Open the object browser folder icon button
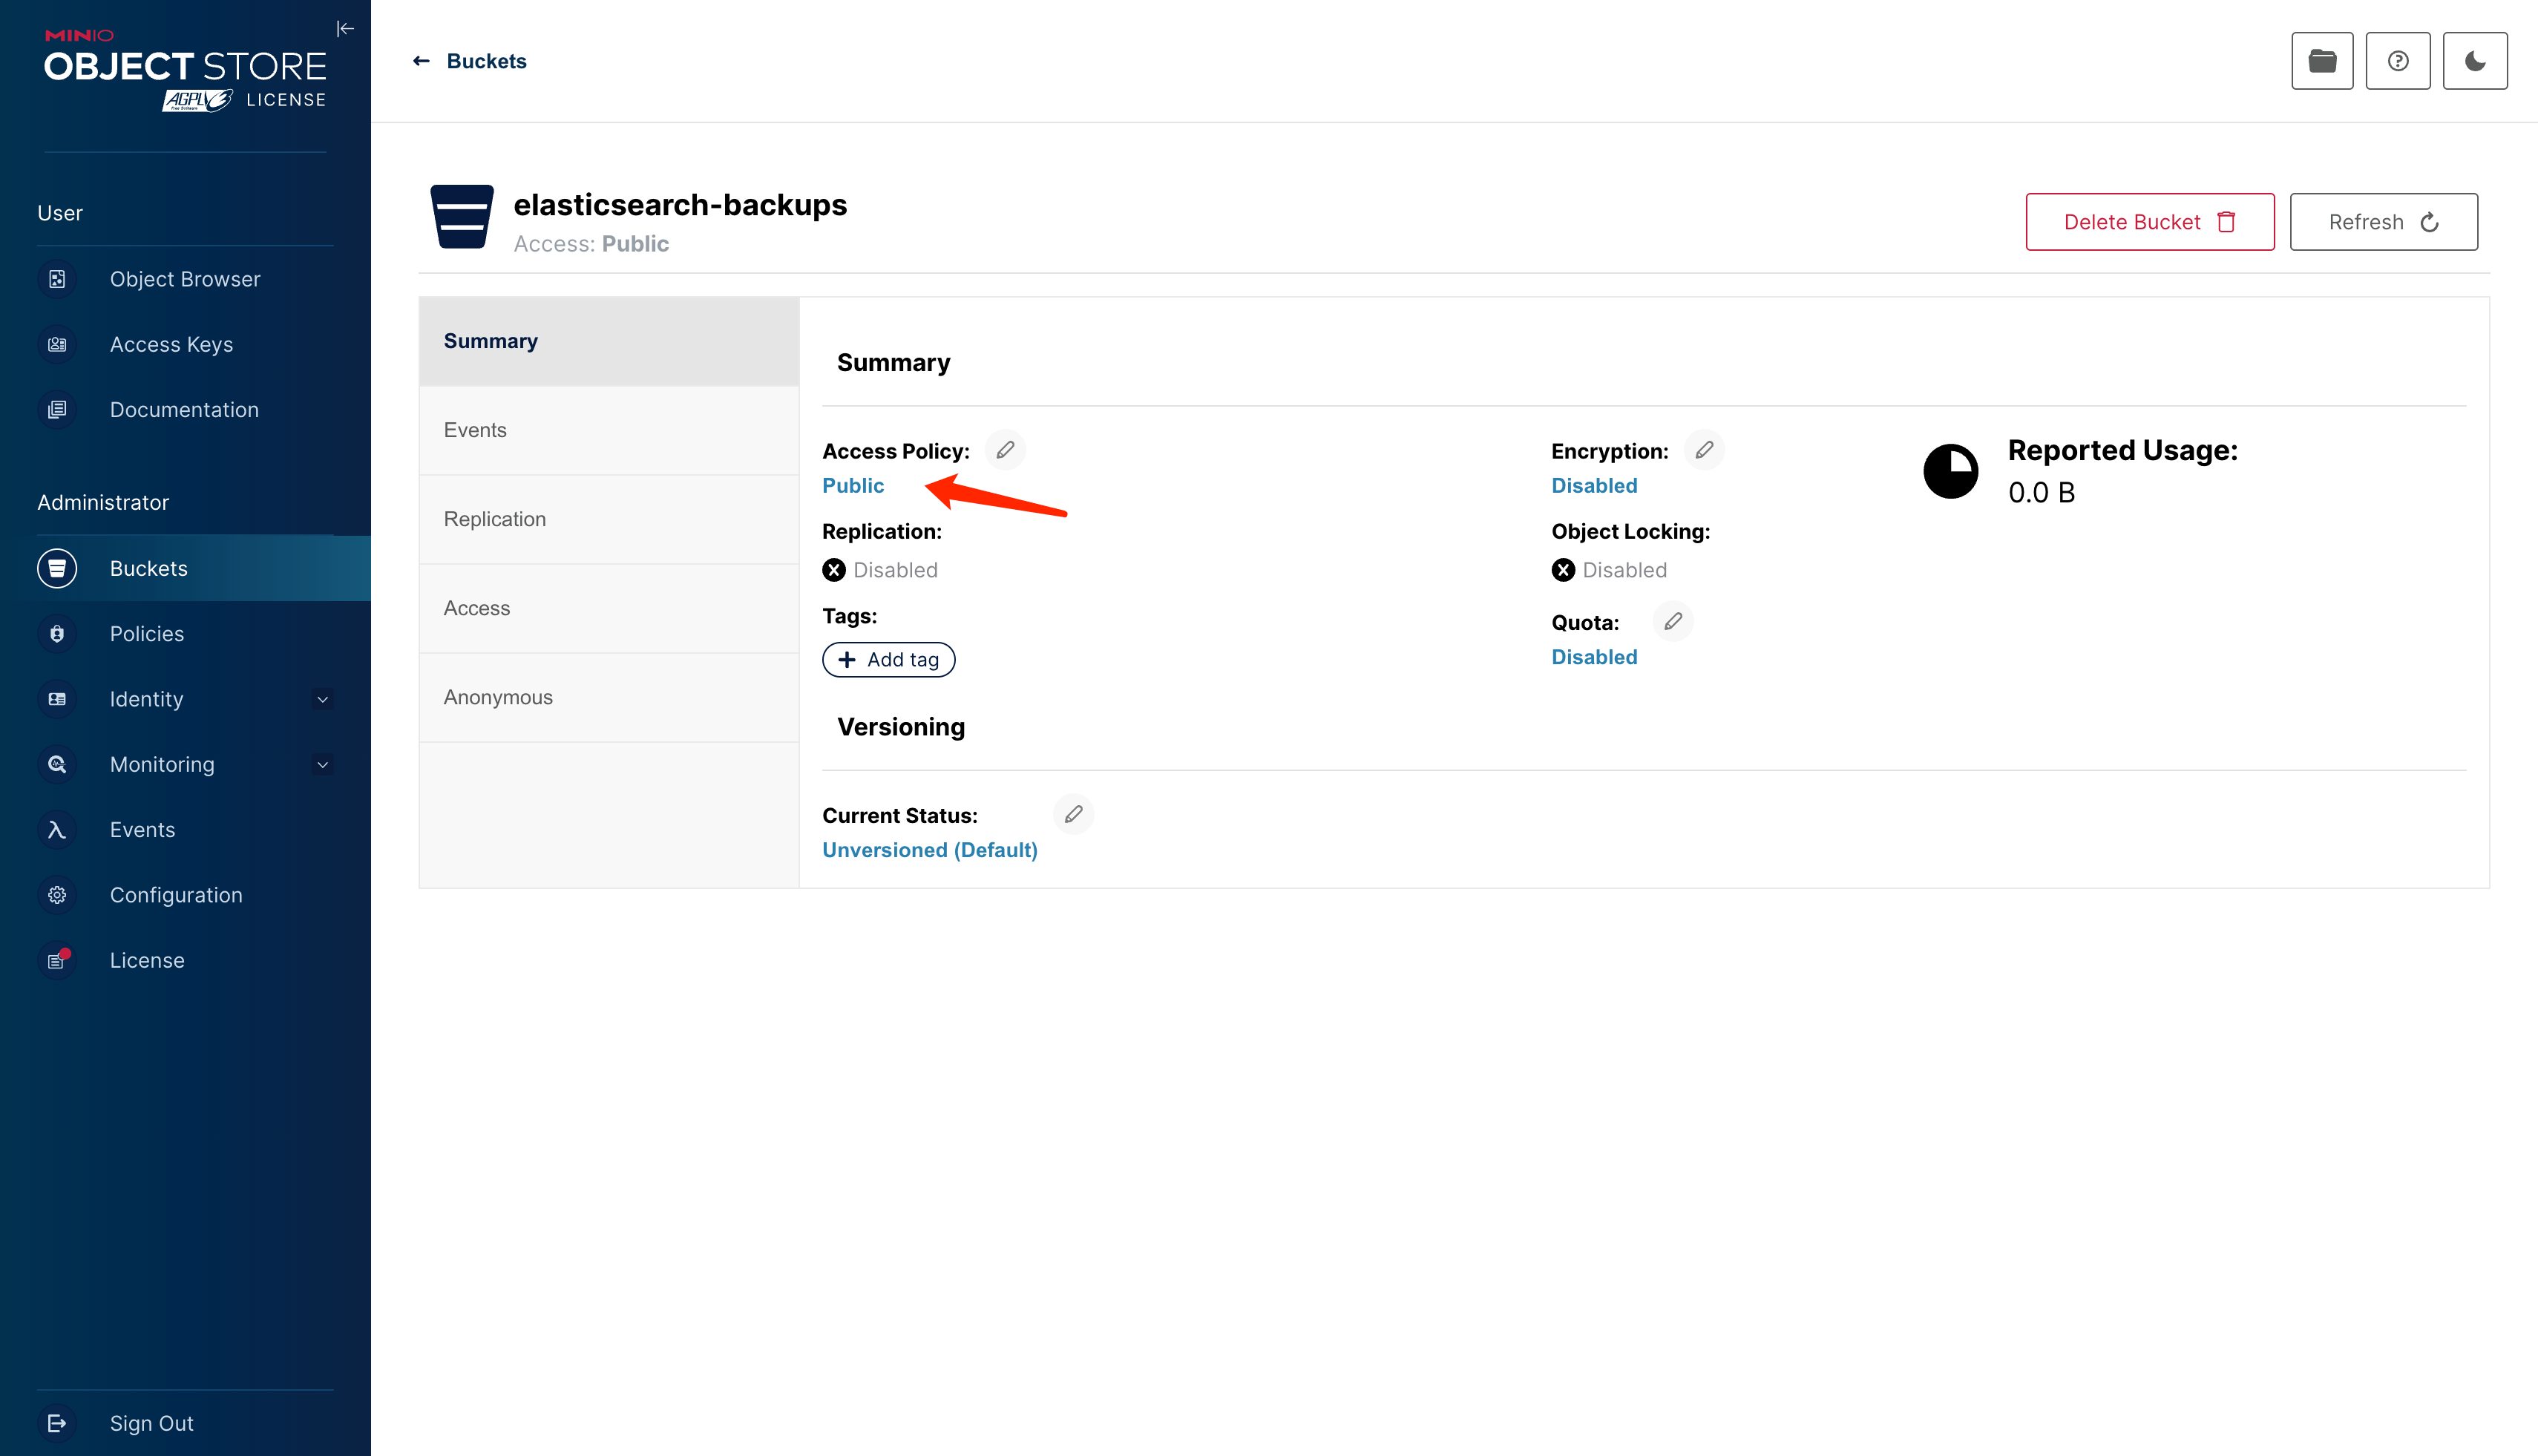The image size is (2538, 1456). point(2321,61)
